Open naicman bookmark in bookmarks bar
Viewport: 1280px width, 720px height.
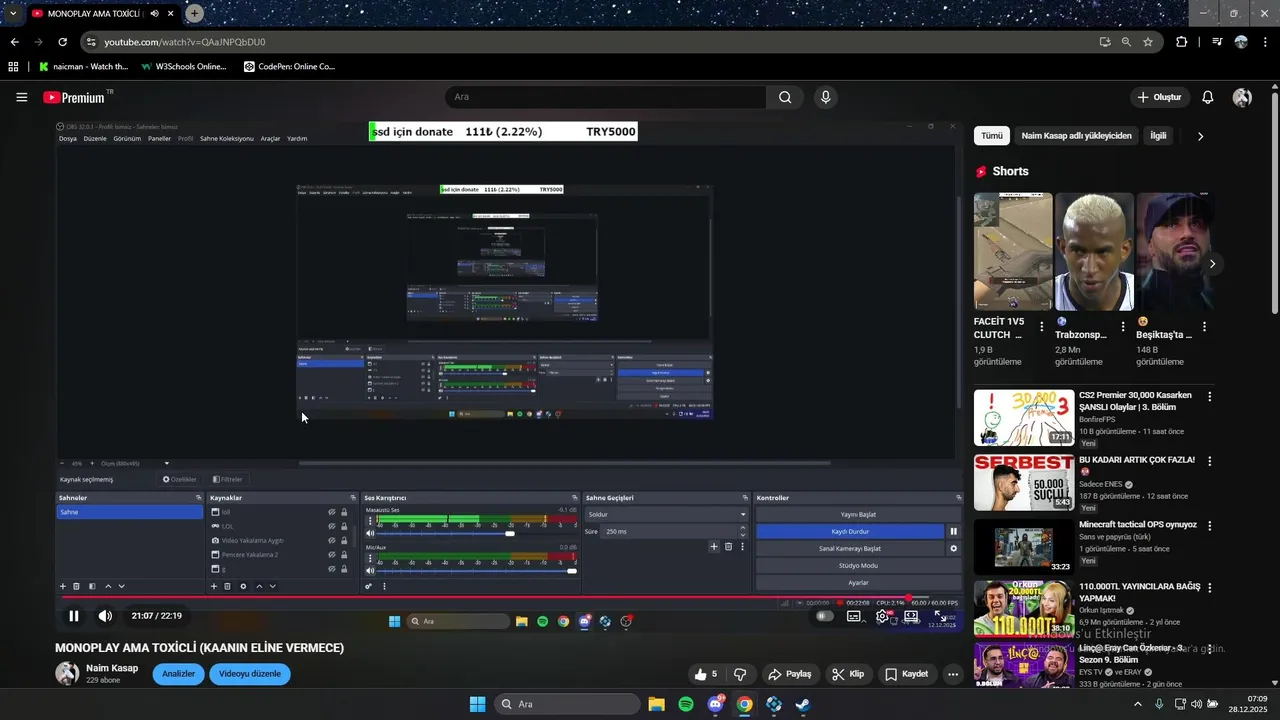click(84, 67)
